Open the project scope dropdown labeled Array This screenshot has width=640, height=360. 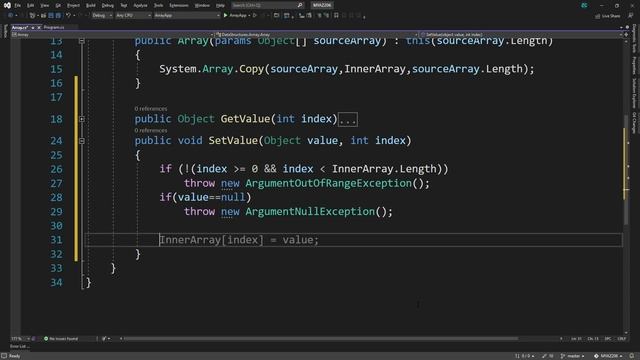pyautogui.click(x=112, y=35)
